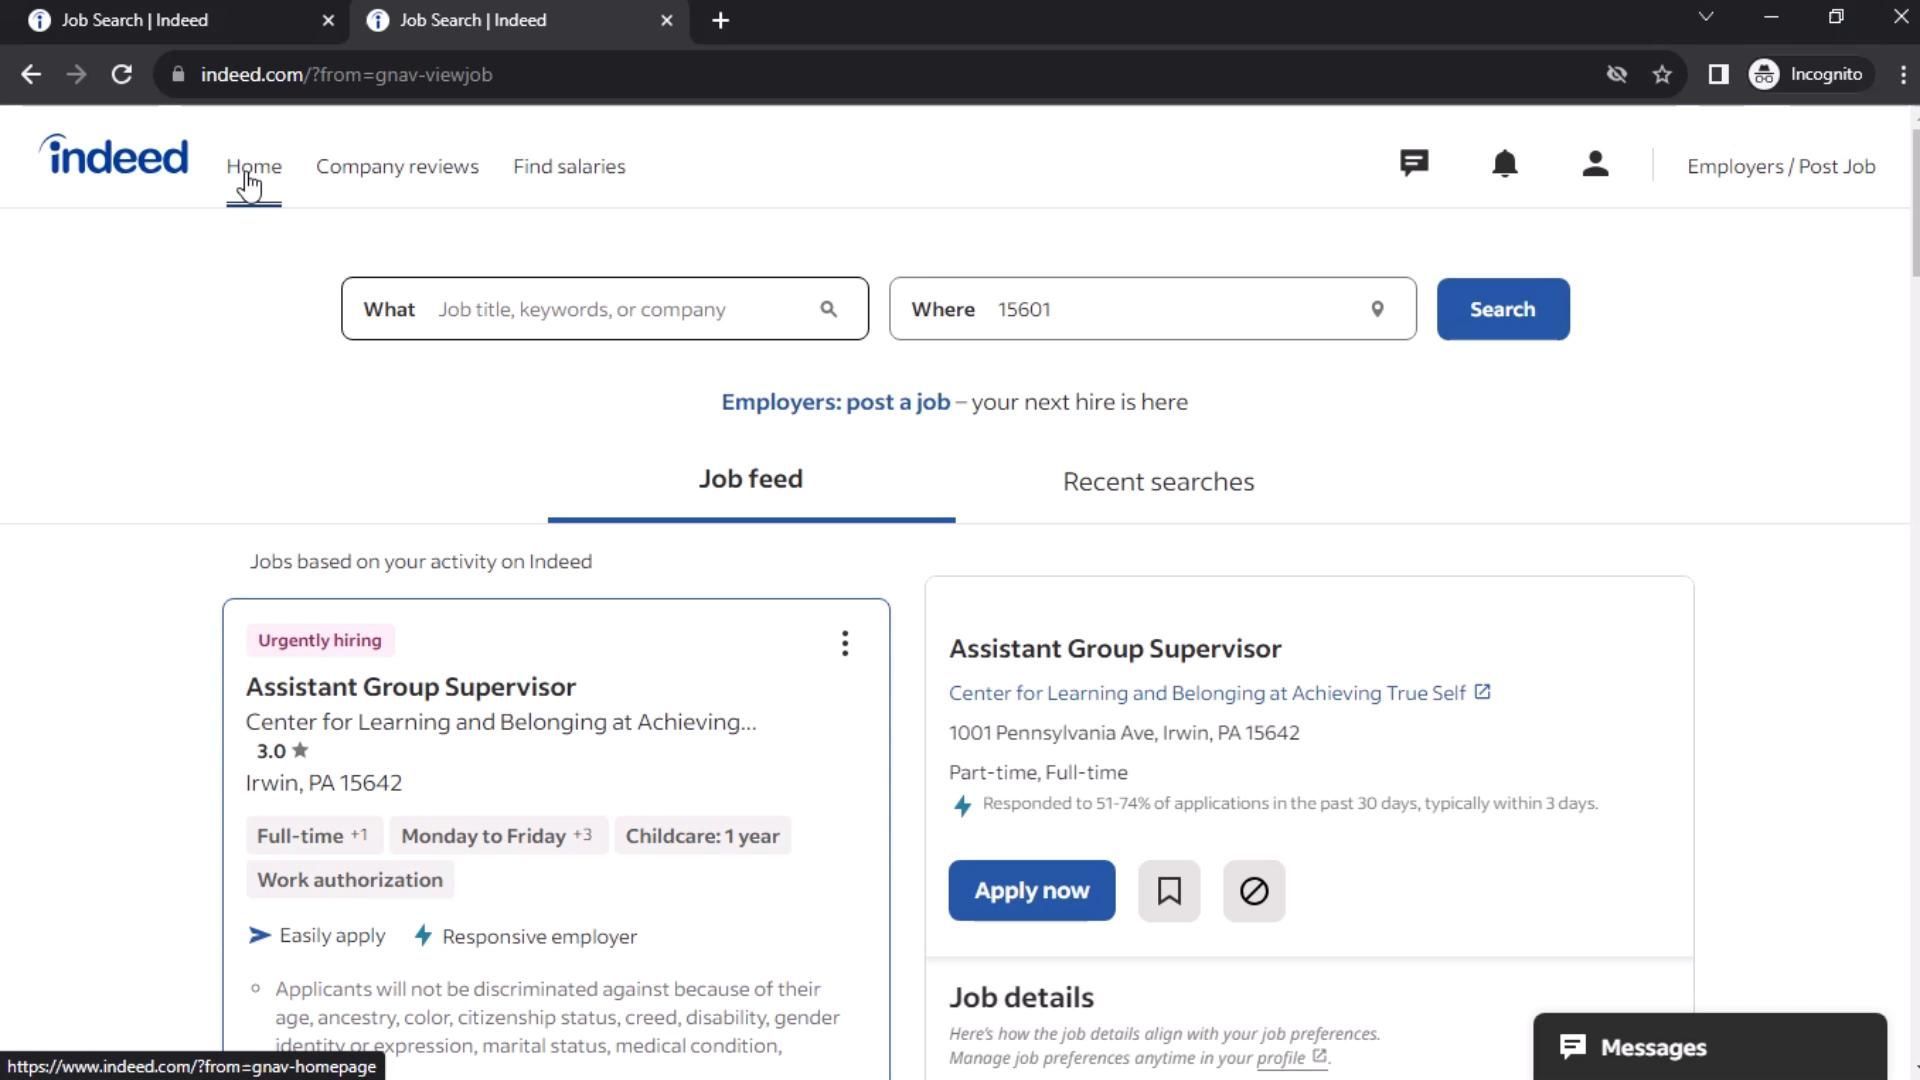Open the Company reviews menu item
Screen dimensions: 1920x1080
point(397,167)
